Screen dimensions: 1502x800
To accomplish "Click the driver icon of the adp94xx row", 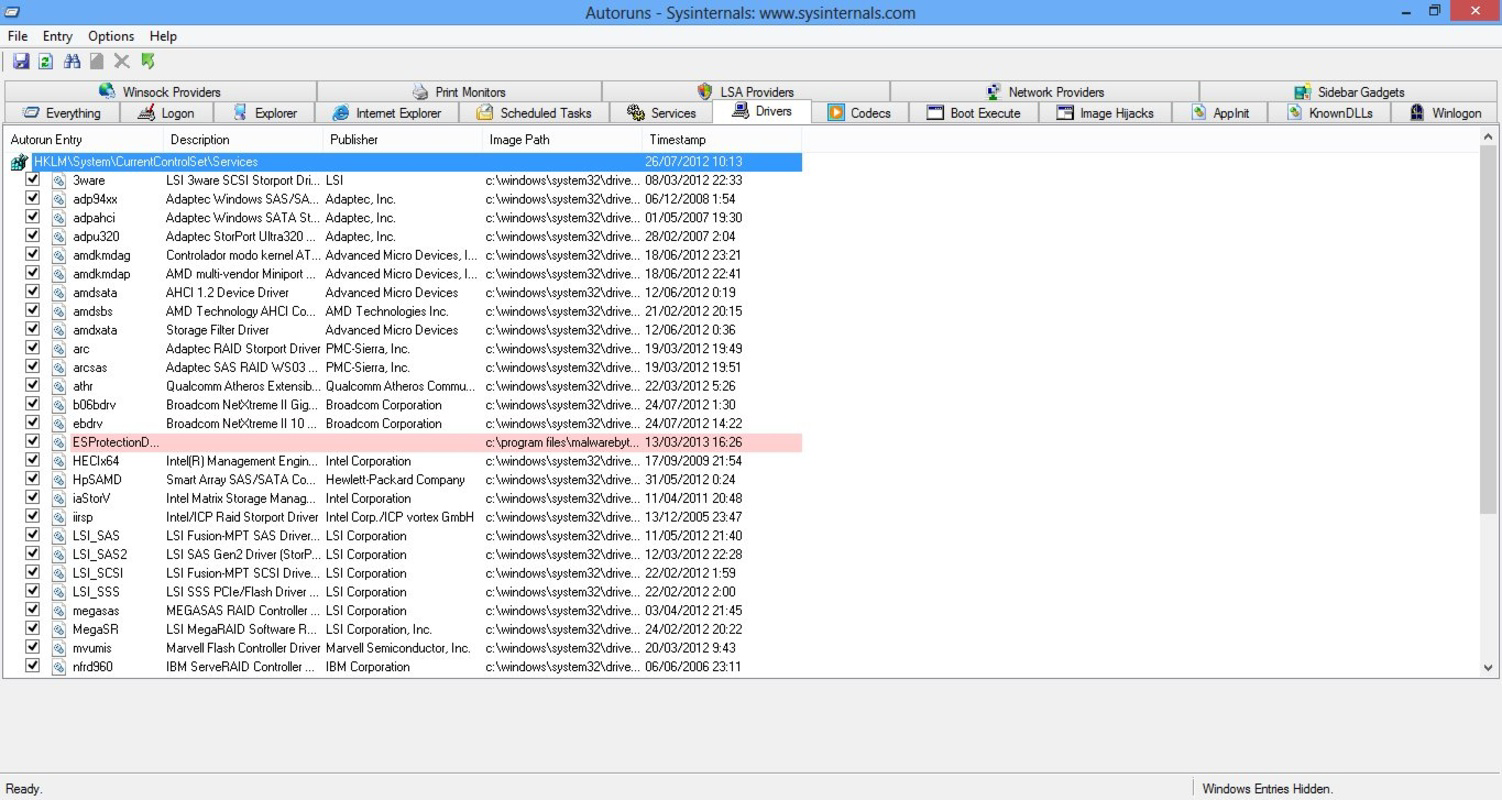I will (59, 200).
